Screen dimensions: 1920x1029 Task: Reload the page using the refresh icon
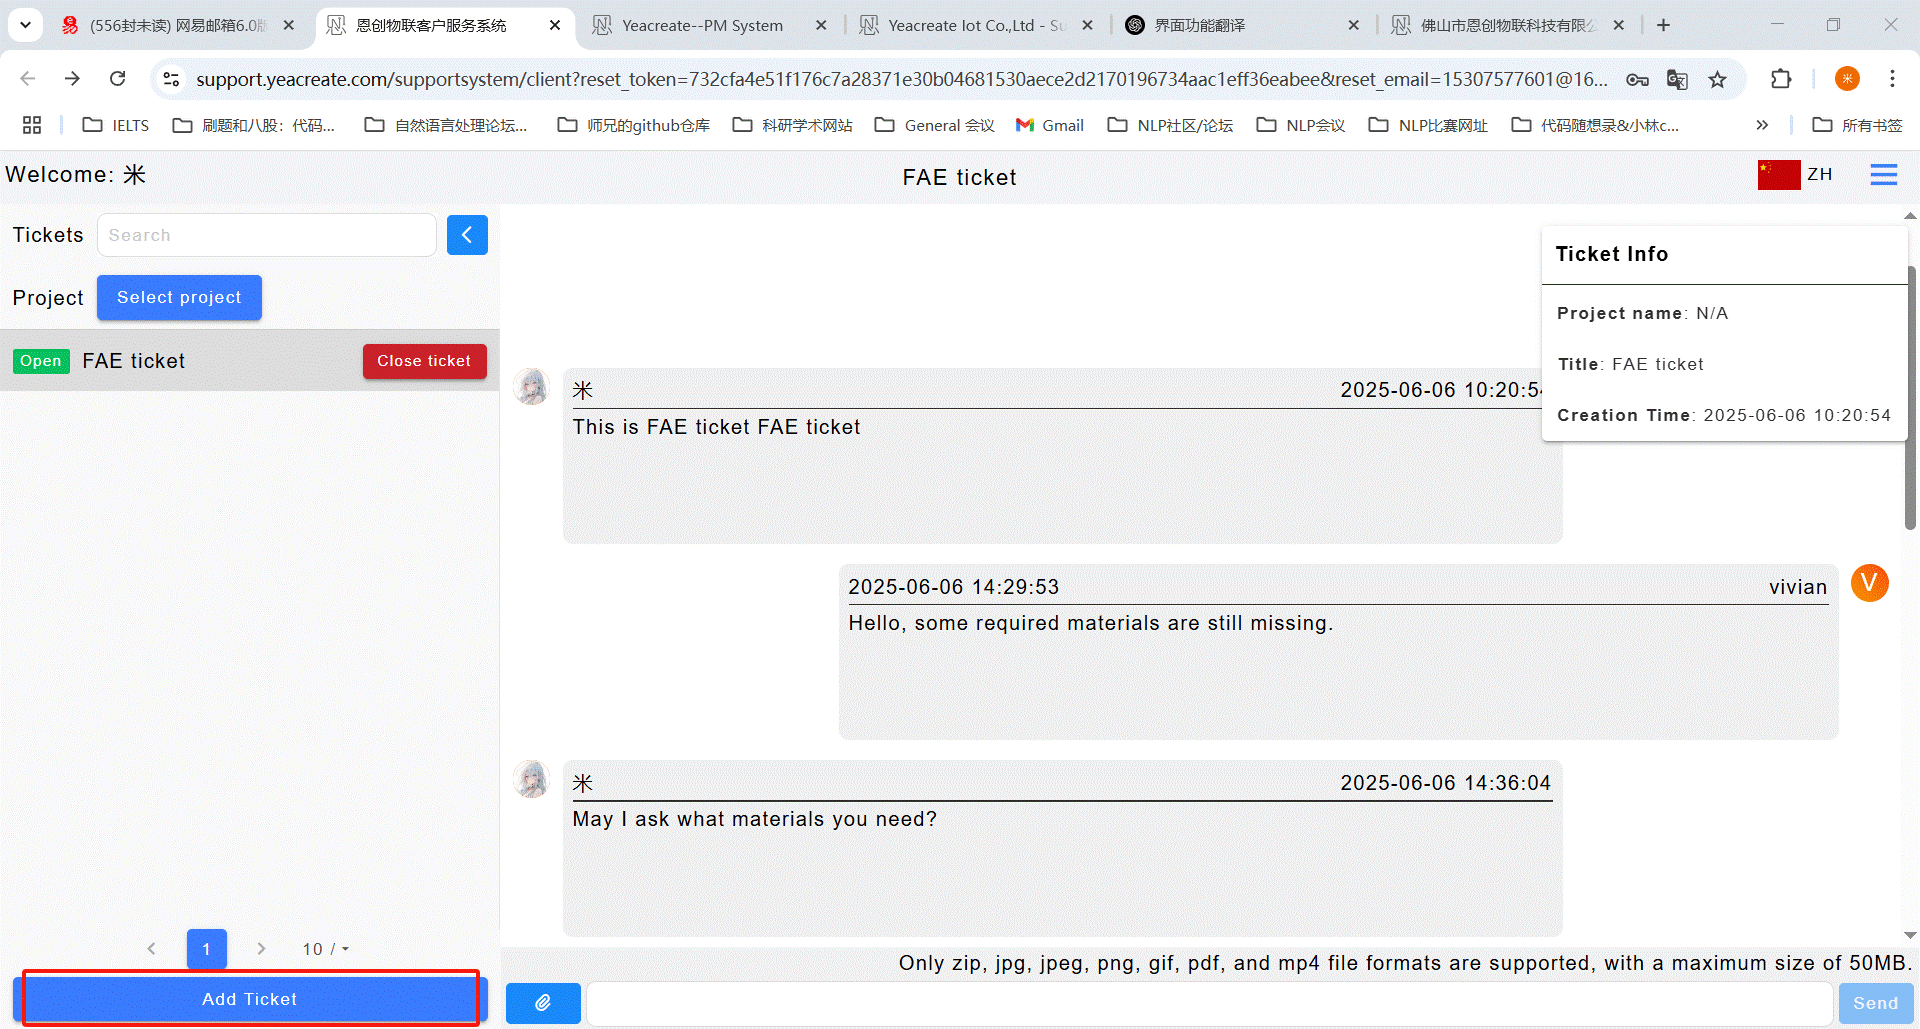coord(118,79)
